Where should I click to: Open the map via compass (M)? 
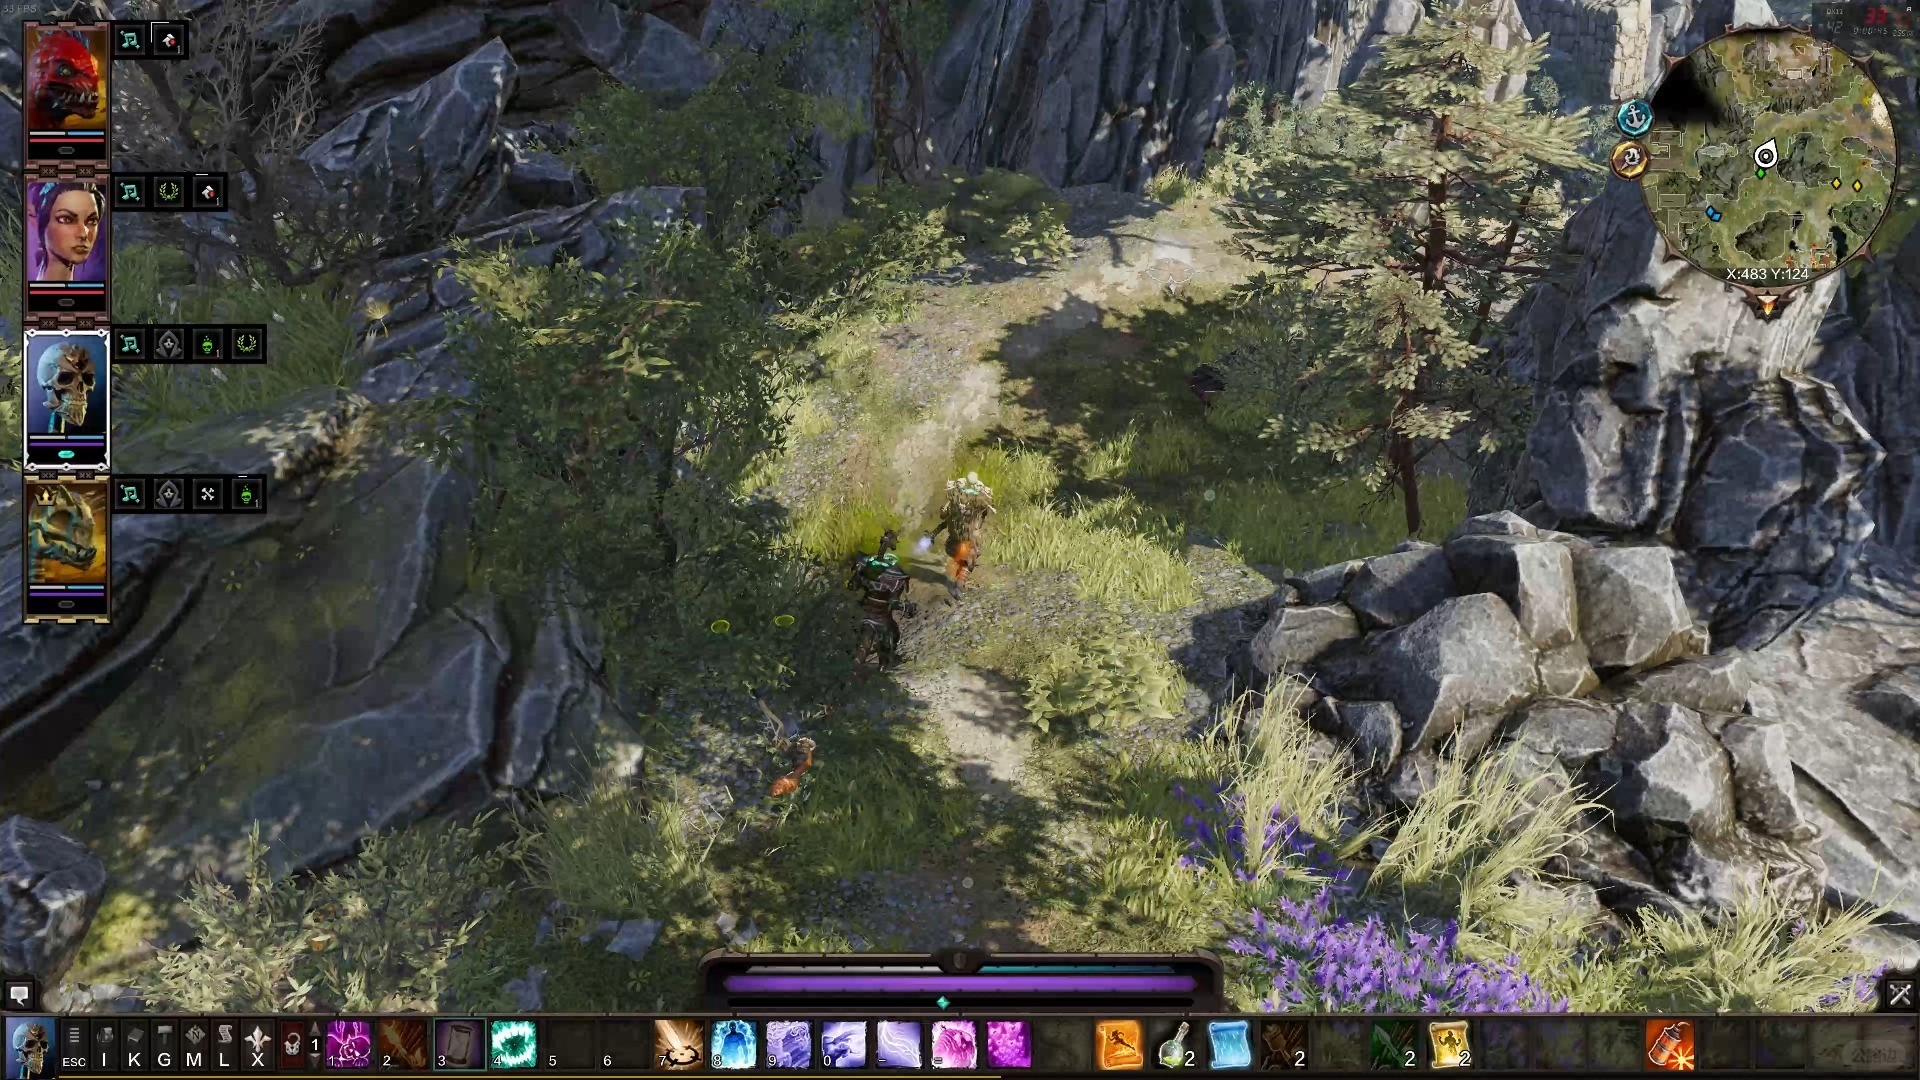194,1045
